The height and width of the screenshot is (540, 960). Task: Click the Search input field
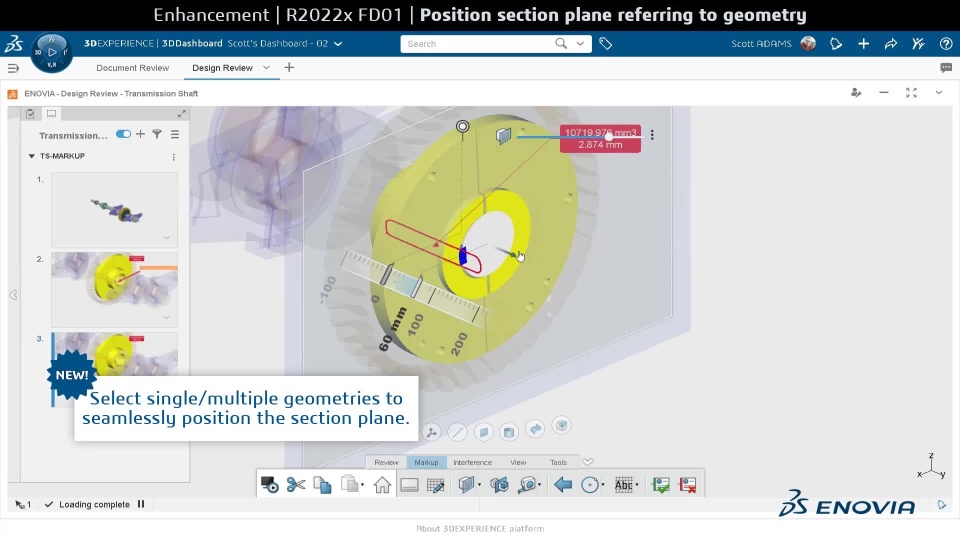(x=478, y=43)
